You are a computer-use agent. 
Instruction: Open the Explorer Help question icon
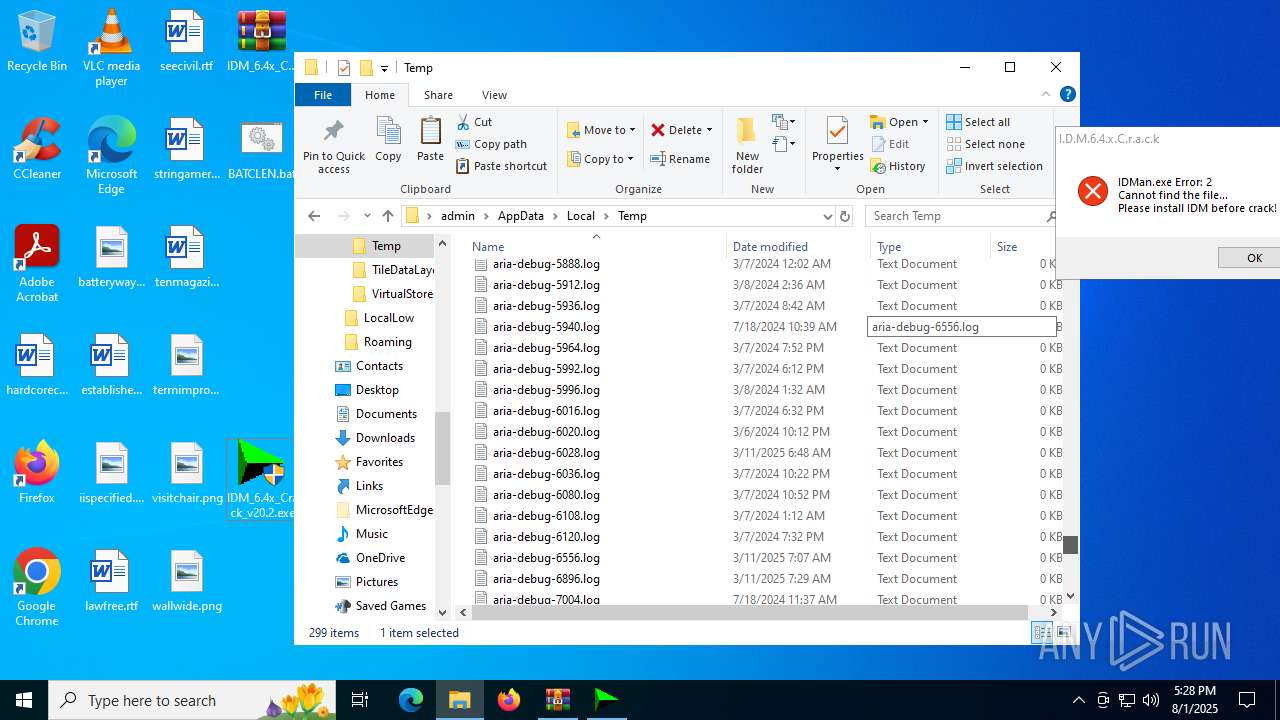click(x=1067, y=94)
